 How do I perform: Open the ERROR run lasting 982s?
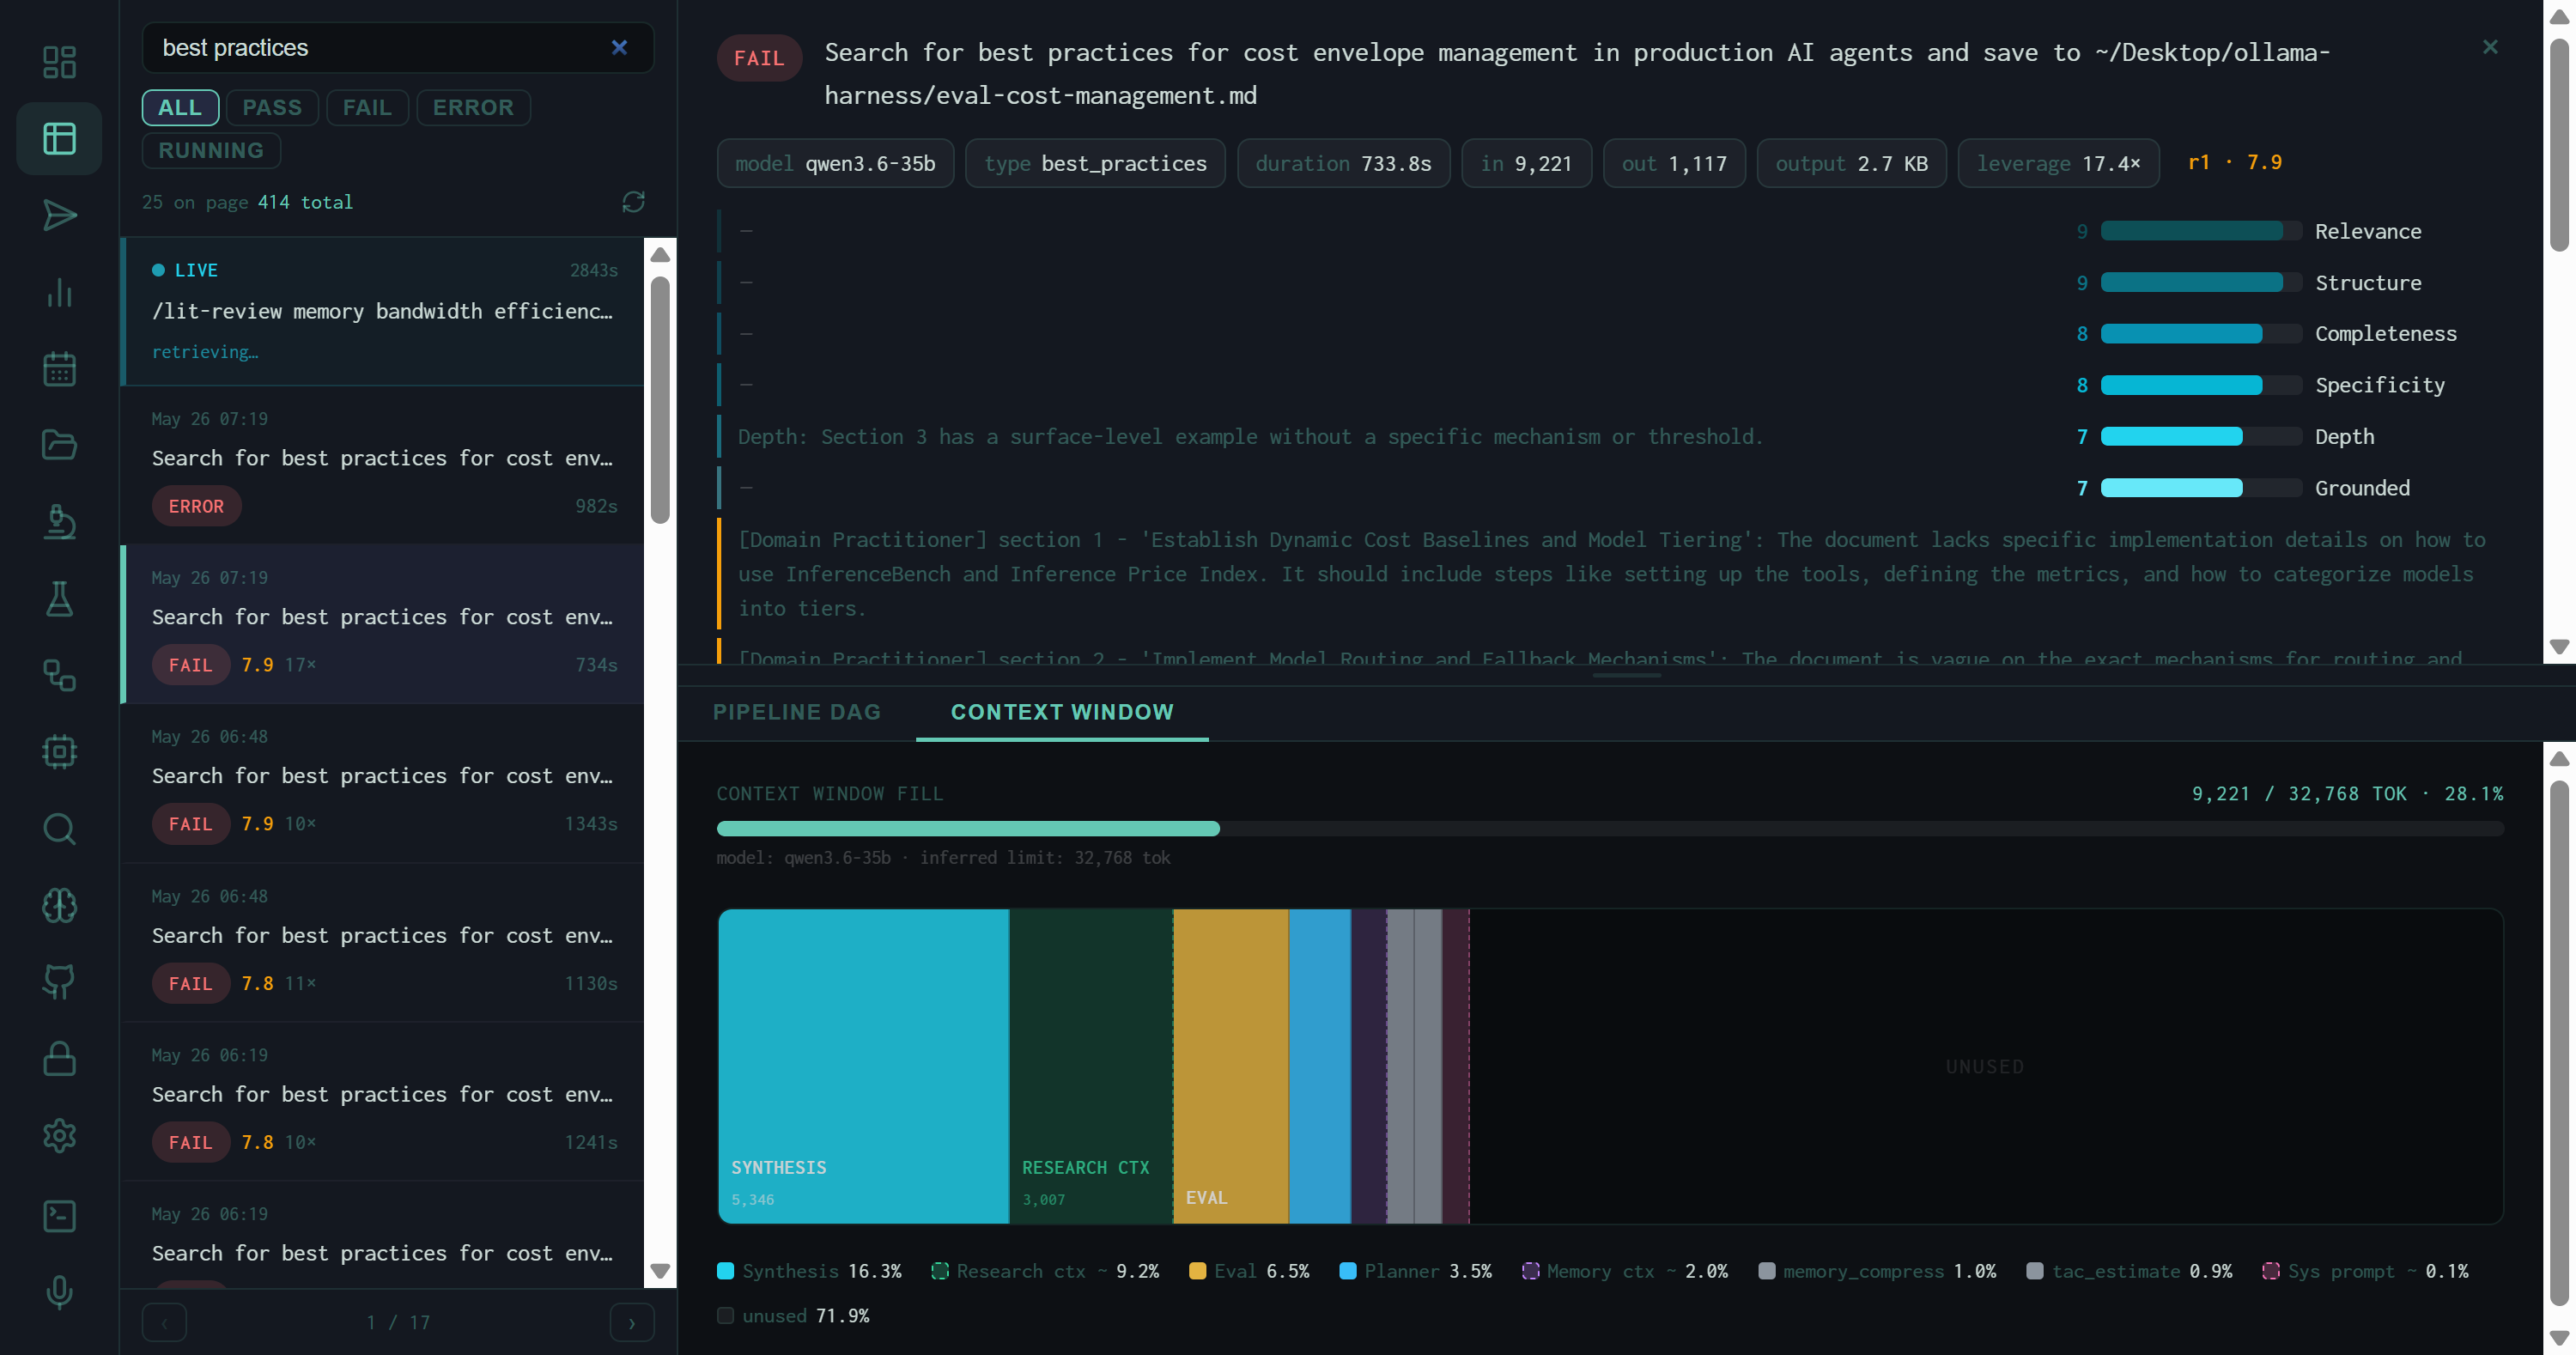[383, 465]
